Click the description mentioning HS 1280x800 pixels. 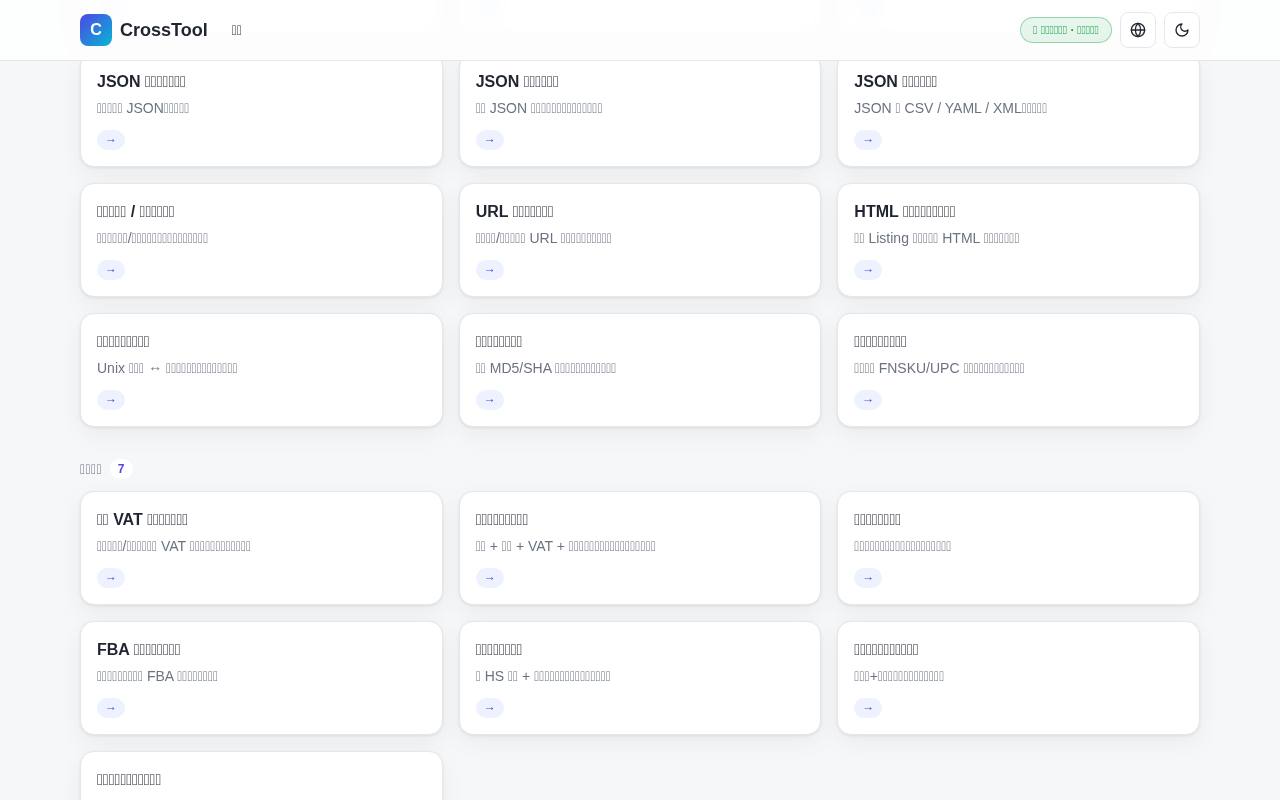543,676
